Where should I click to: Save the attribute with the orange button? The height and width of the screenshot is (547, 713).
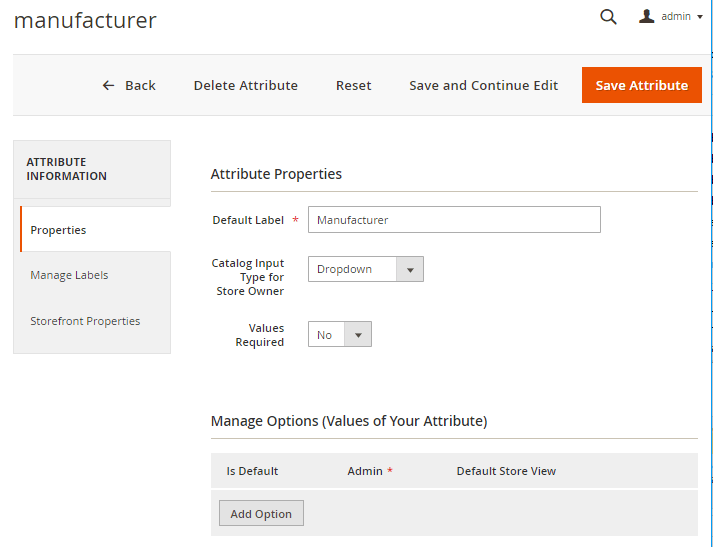pos(641,86)
